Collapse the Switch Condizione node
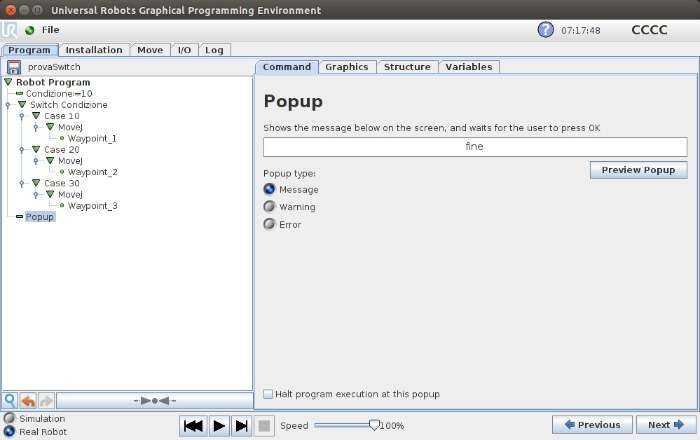 (x=22, y=104)
